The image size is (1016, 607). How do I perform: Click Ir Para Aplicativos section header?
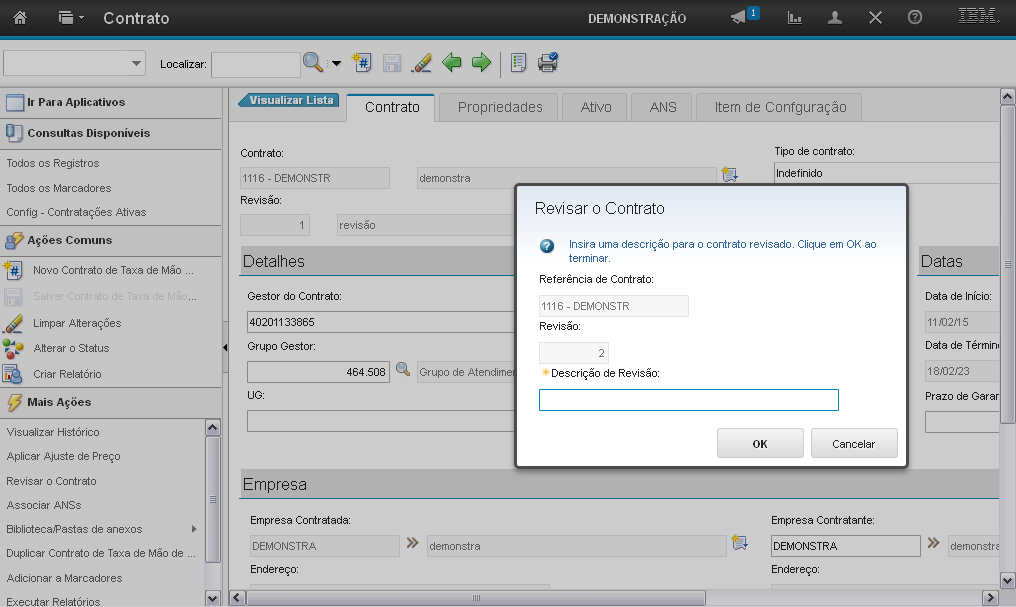pos(111,102)
